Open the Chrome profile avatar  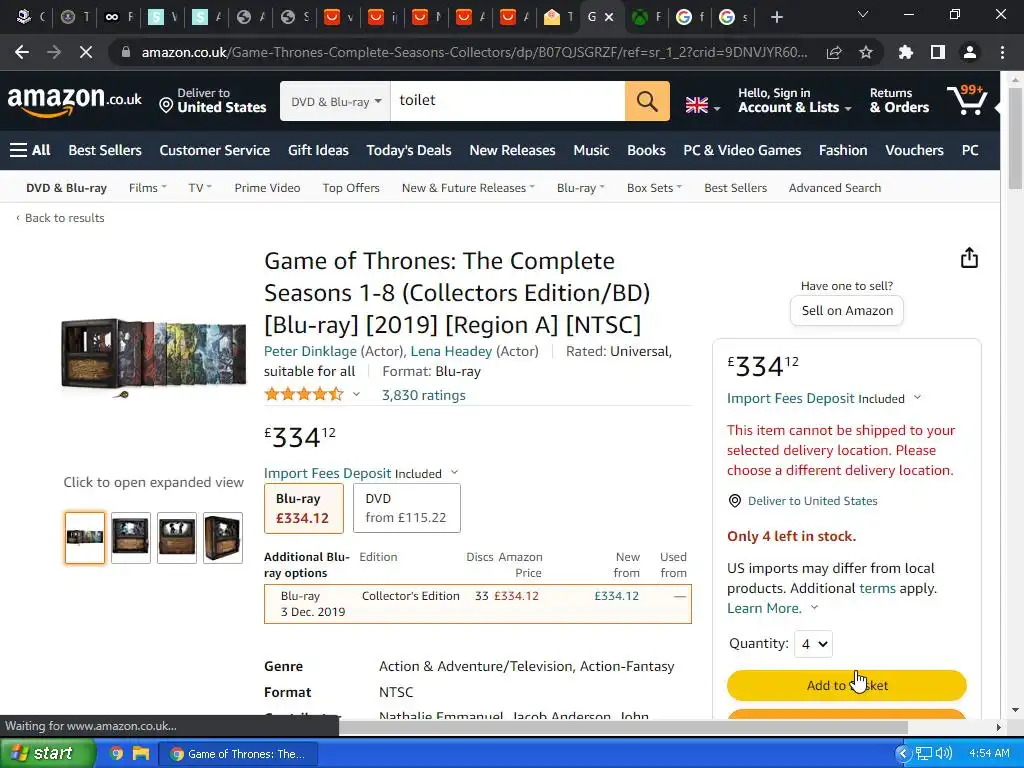point(970,52)
